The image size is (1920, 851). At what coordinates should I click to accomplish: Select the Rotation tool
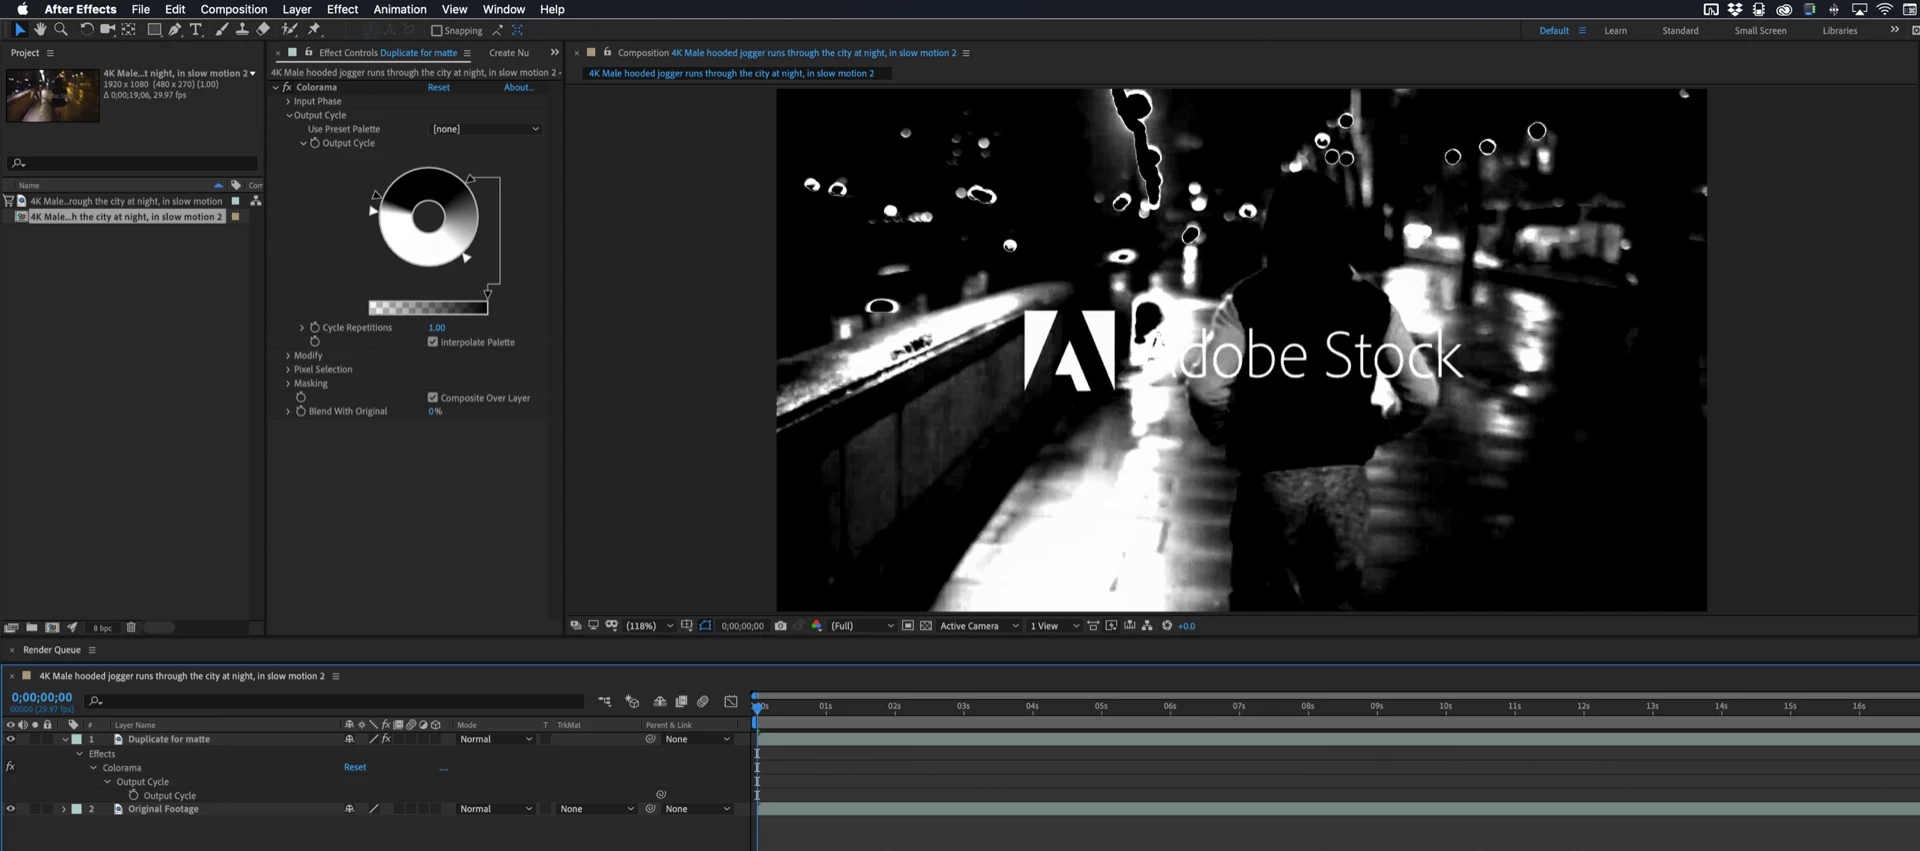pyautogui.click(x=87, y=30)
